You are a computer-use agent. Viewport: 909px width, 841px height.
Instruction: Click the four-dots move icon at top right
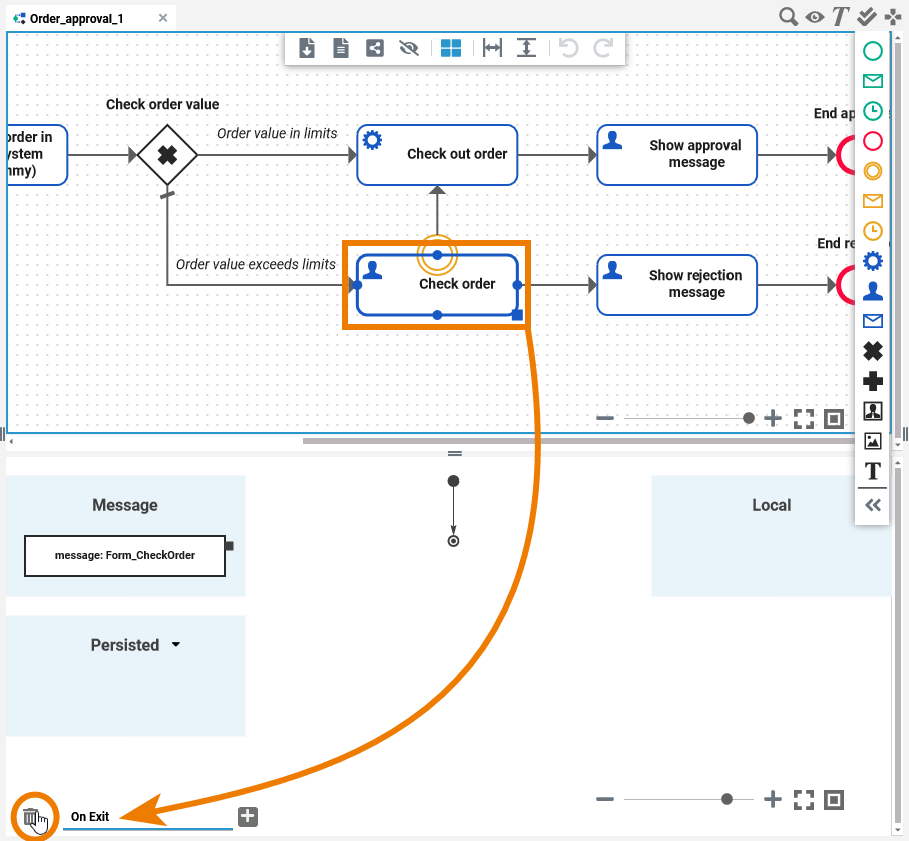click(x=893, y=17)
